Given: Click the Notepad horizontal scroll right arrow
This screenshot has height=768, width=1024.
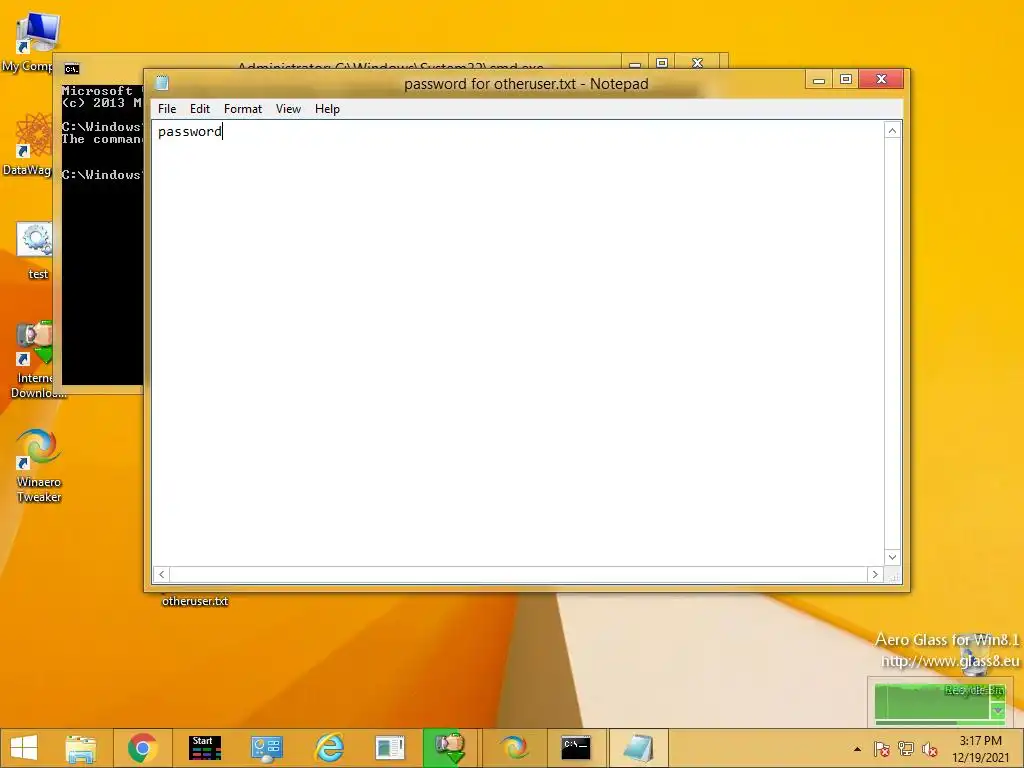Looking at the screenshot, I should [x=875, y=574].
